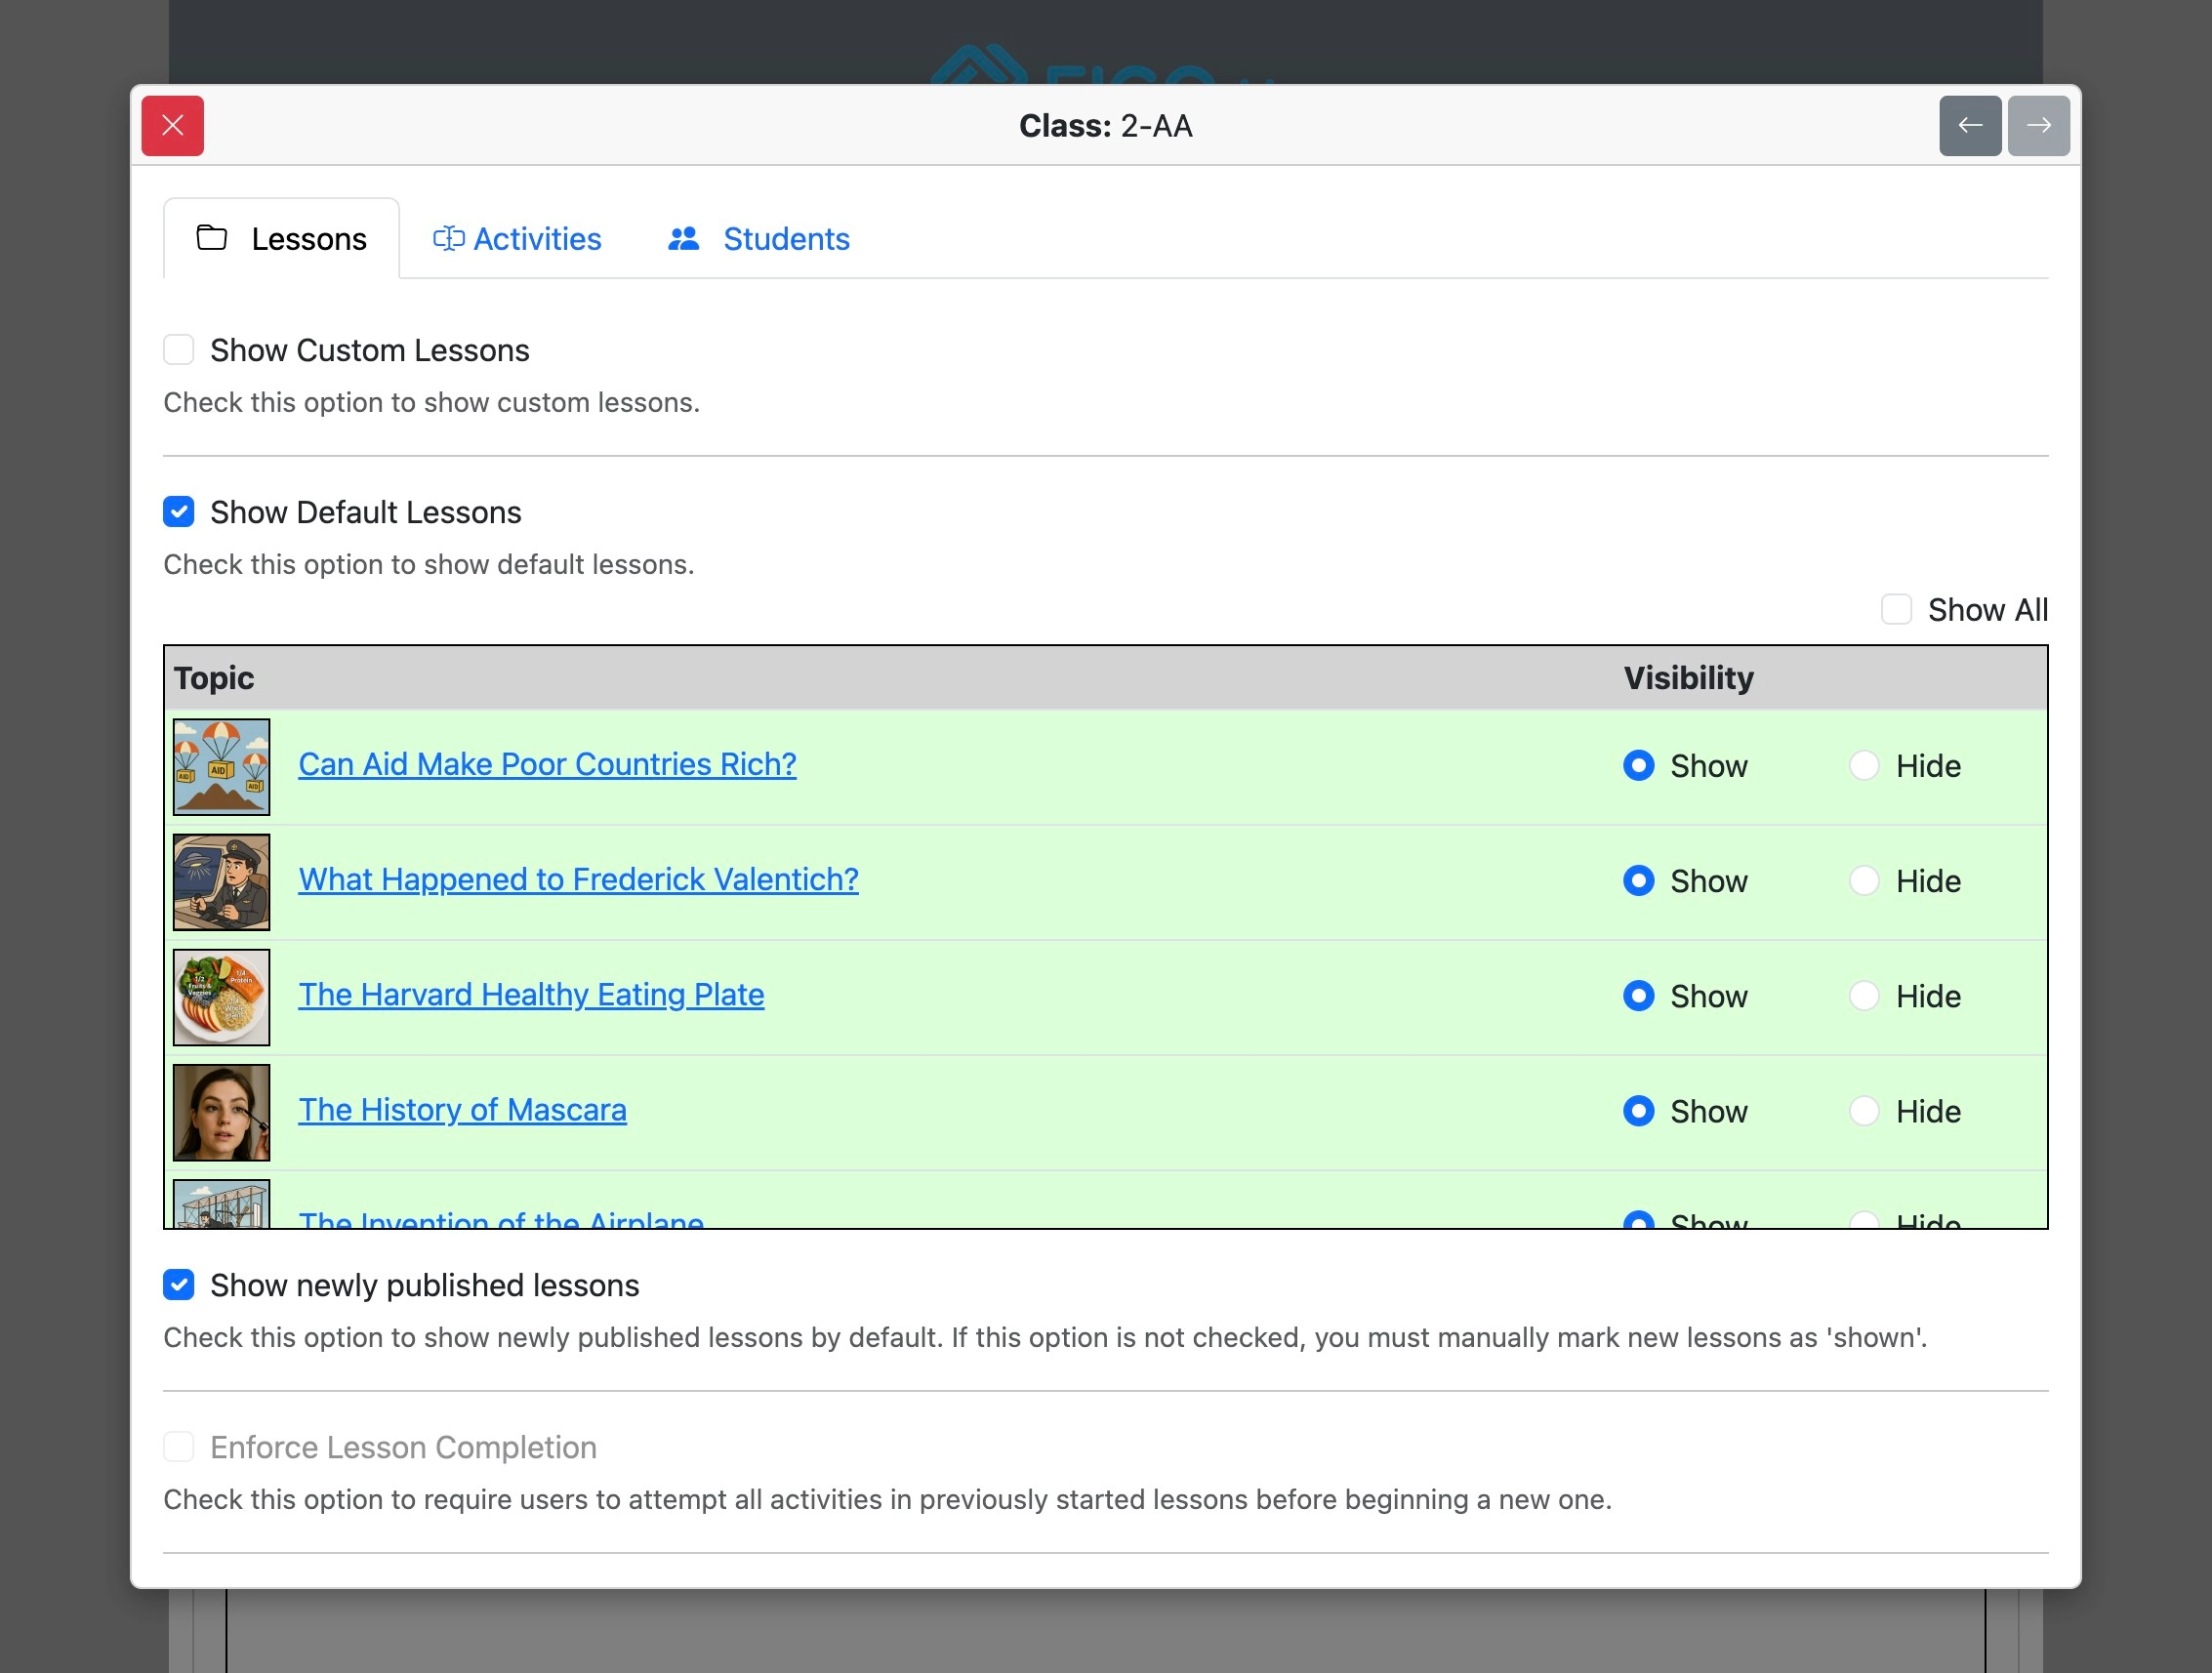The height and width of the screenshot is (1673, 2212).
Task: Enable Show Custom Lessons checkbox
Action: click(179, 350)
